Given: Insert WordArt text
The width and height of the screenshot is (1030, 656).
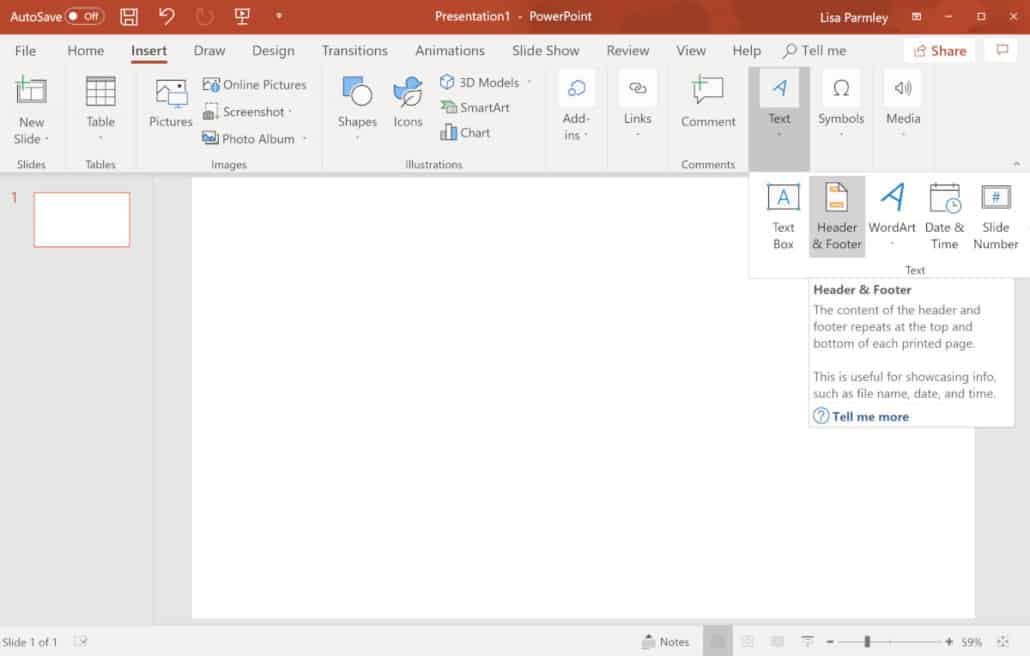Looking at the screenshot, I should [x=891, y=215].
